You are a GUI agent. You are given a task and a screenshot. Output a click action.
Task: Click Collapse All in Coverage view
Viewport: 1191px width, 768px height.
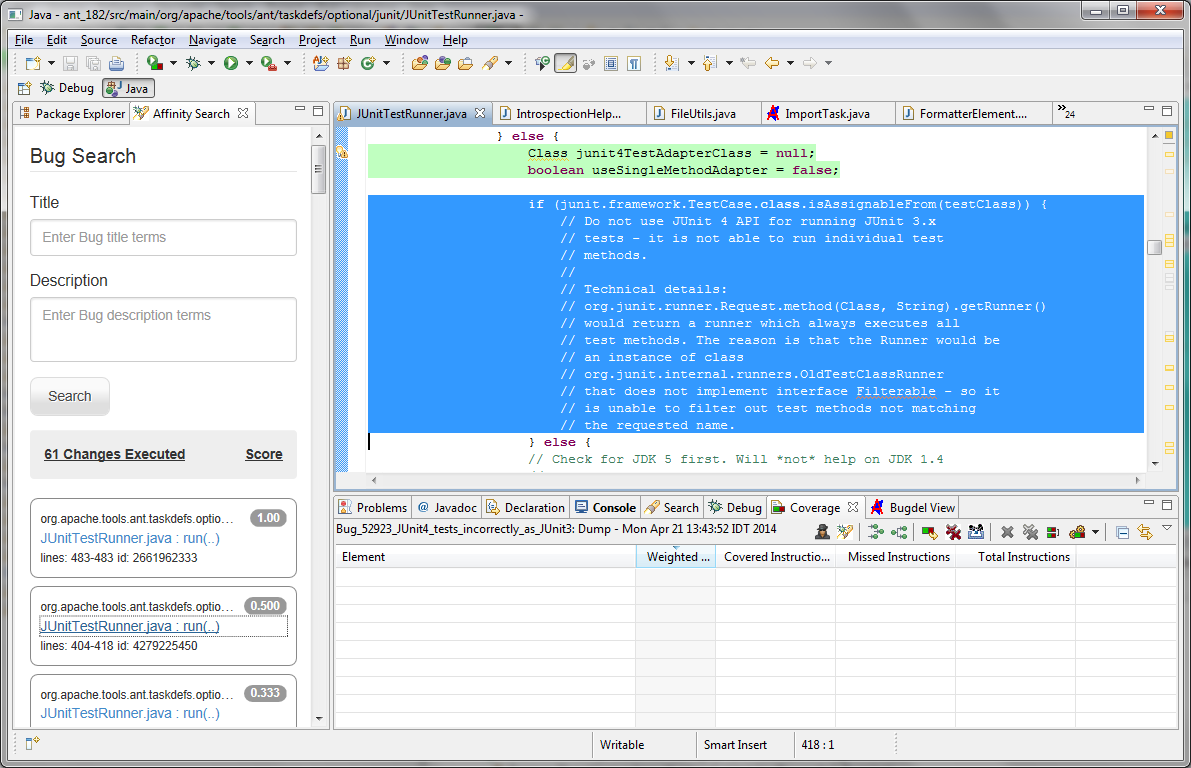tap(1123, 532)
